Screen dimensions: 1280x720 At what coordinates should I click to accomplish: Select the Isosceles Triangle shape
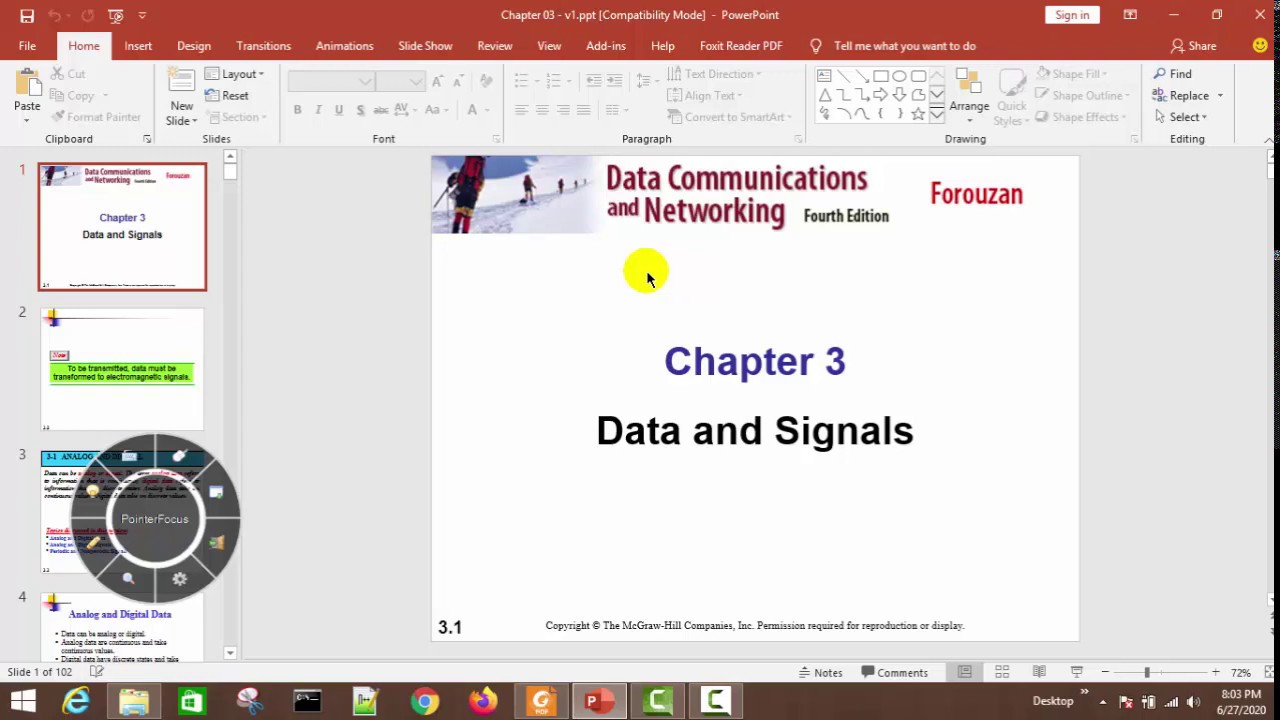coord(825,95)
